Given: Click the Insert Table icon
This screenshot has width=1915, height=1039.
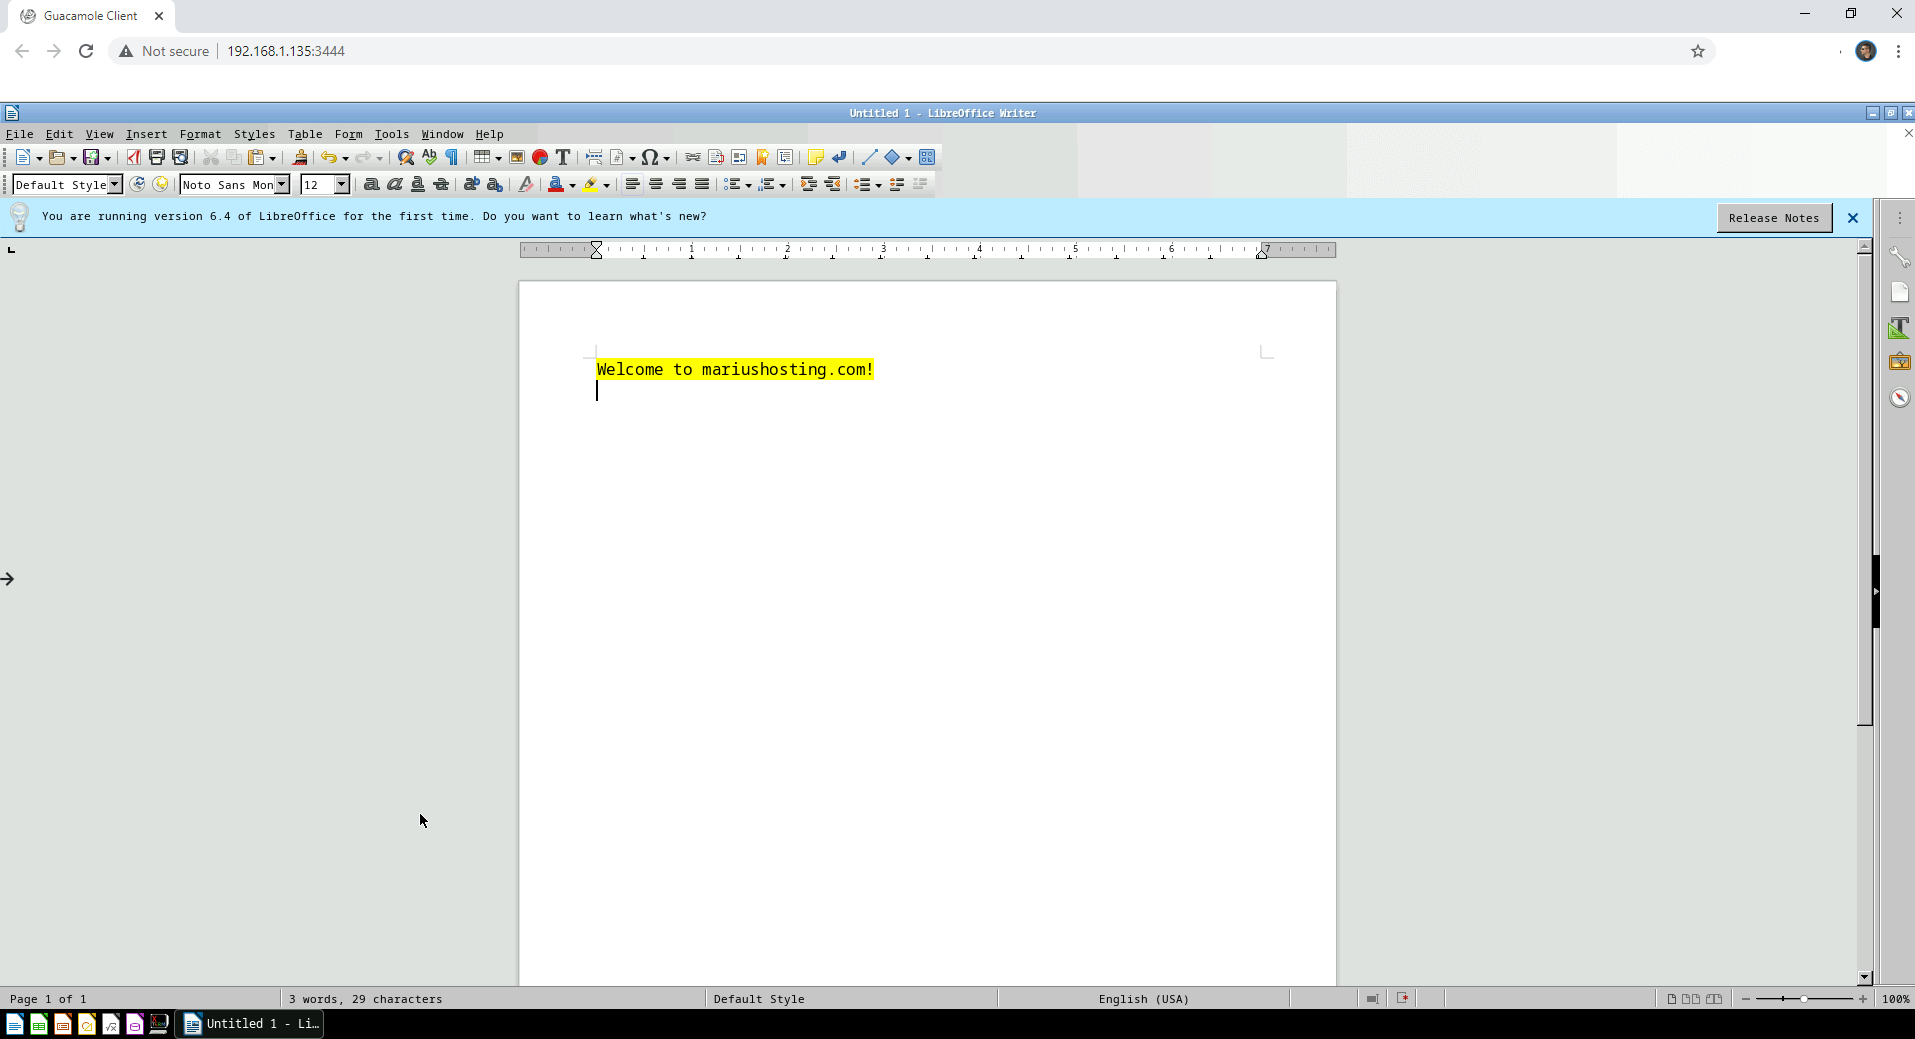Looking at the screenshot, I should click(x=482, y=157).
